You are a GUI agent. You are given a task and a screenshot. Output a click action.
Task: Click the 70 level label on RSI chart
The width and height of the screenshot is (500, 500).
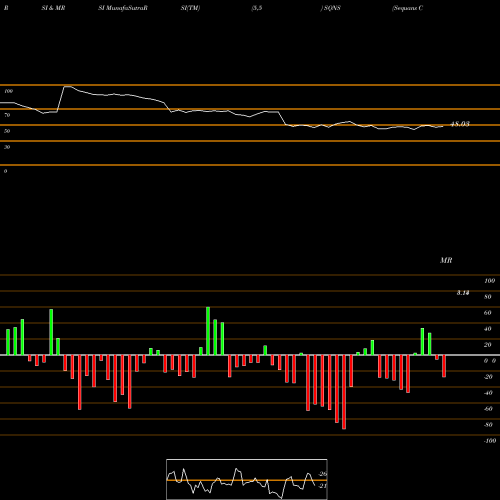7,115
